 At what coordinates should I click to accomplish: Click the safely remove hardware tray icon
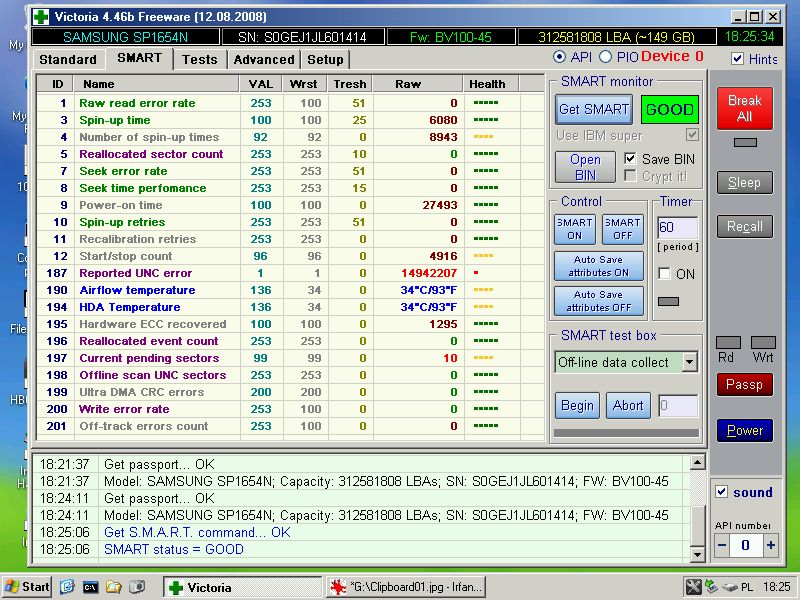(730, 587)
